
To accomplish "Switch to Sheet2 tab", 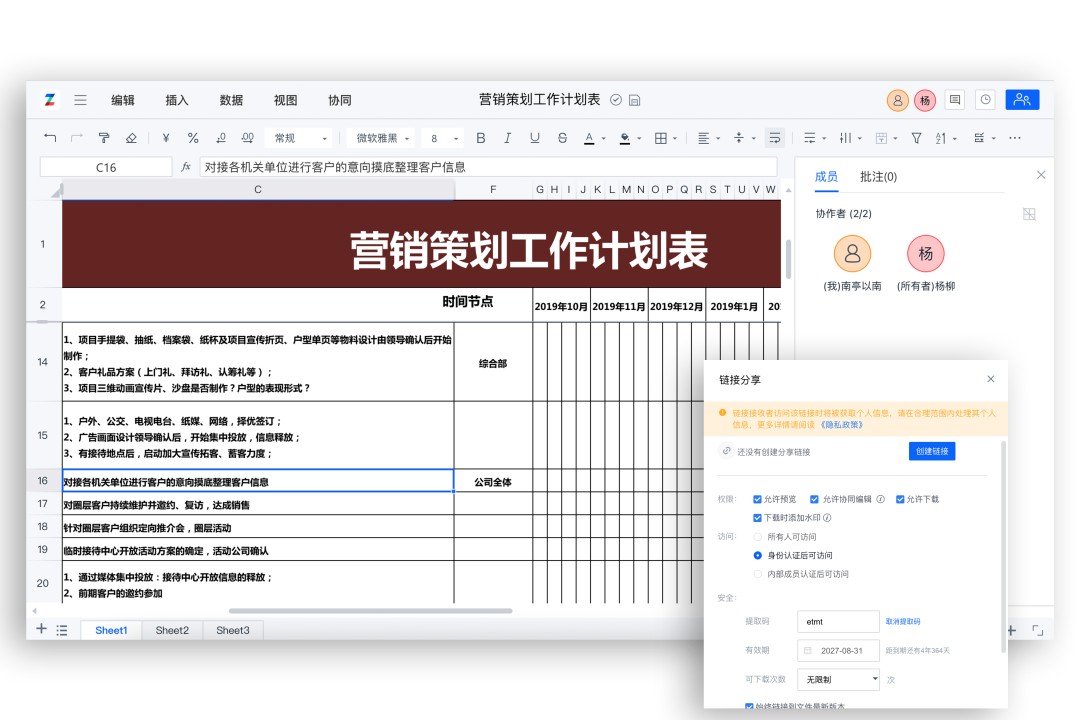I will pyautogui.click(x=172, y=630).
